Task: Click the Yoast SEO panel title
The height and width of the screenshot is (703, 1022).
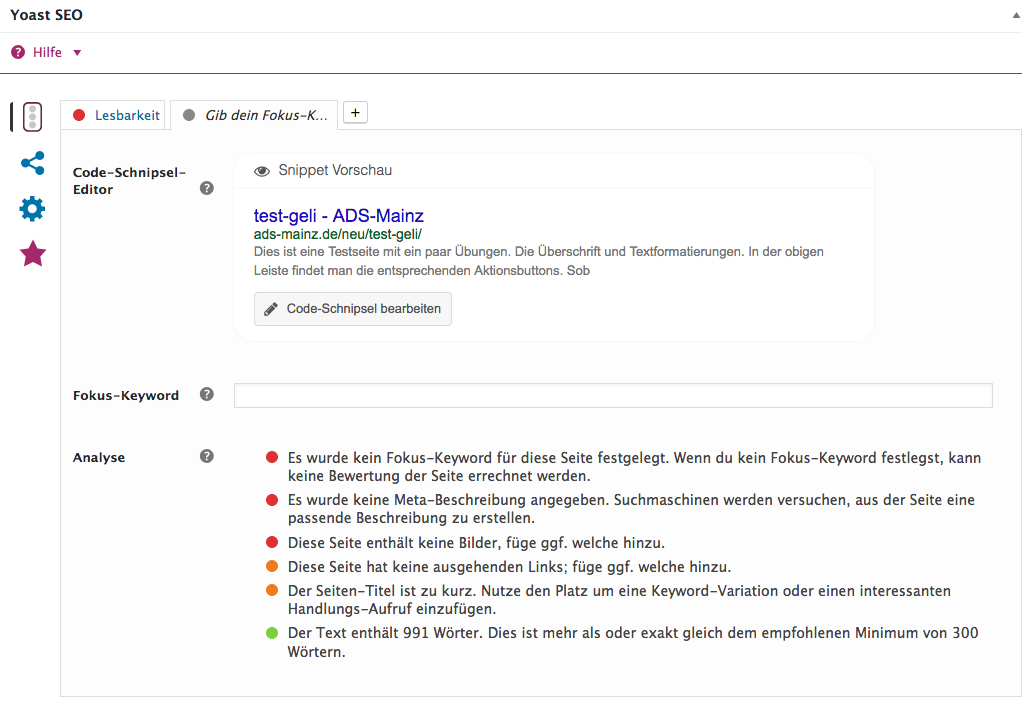Action: point(46,15)
